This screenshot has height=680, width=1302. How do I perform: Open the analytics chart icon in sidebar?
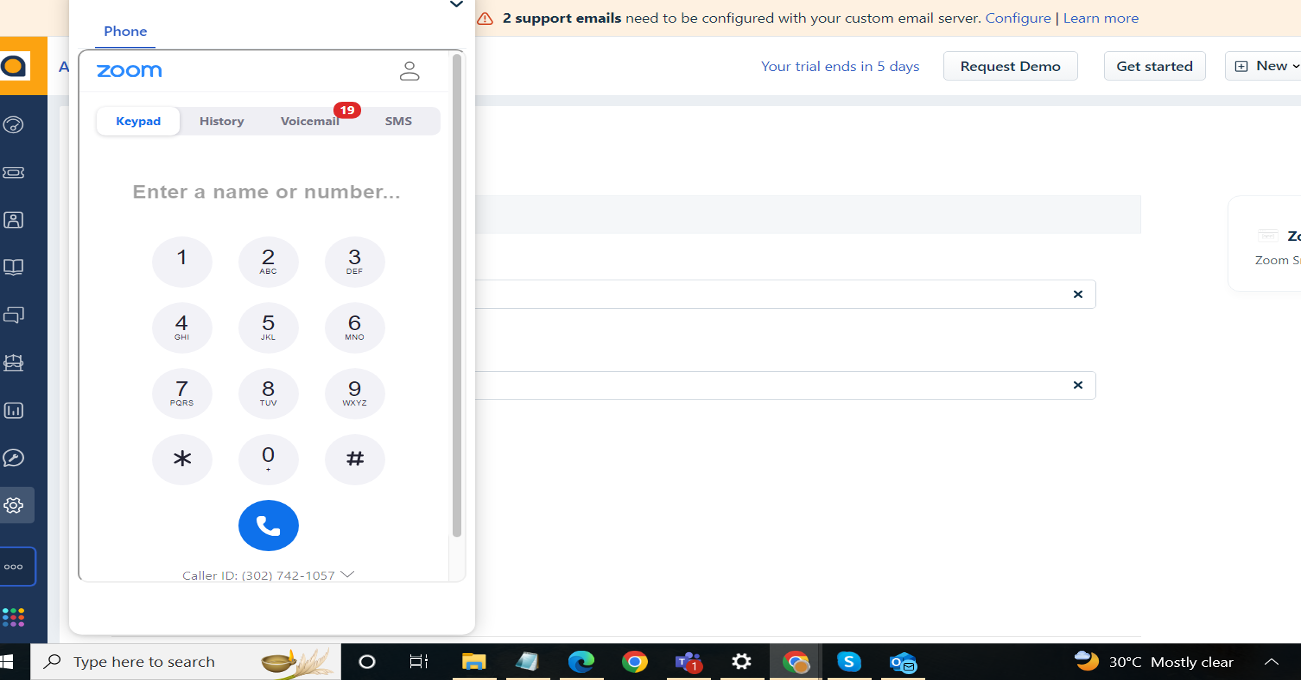[x=14, y=411]
